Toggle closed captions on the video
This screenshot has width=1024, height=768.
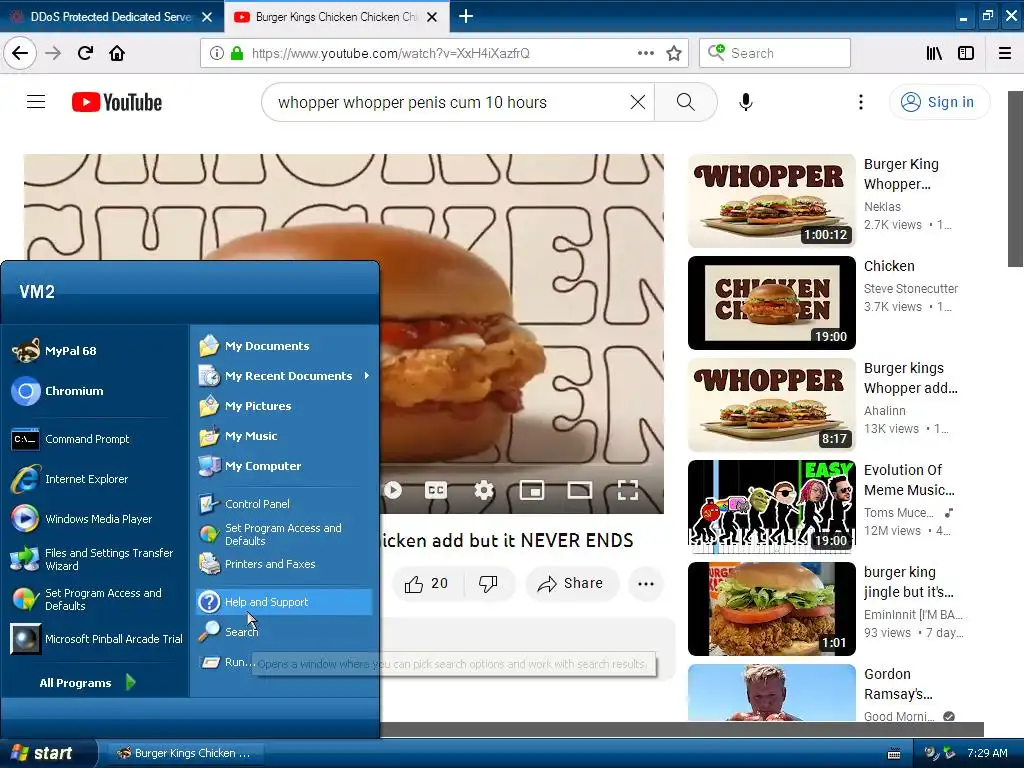[436, 490]
